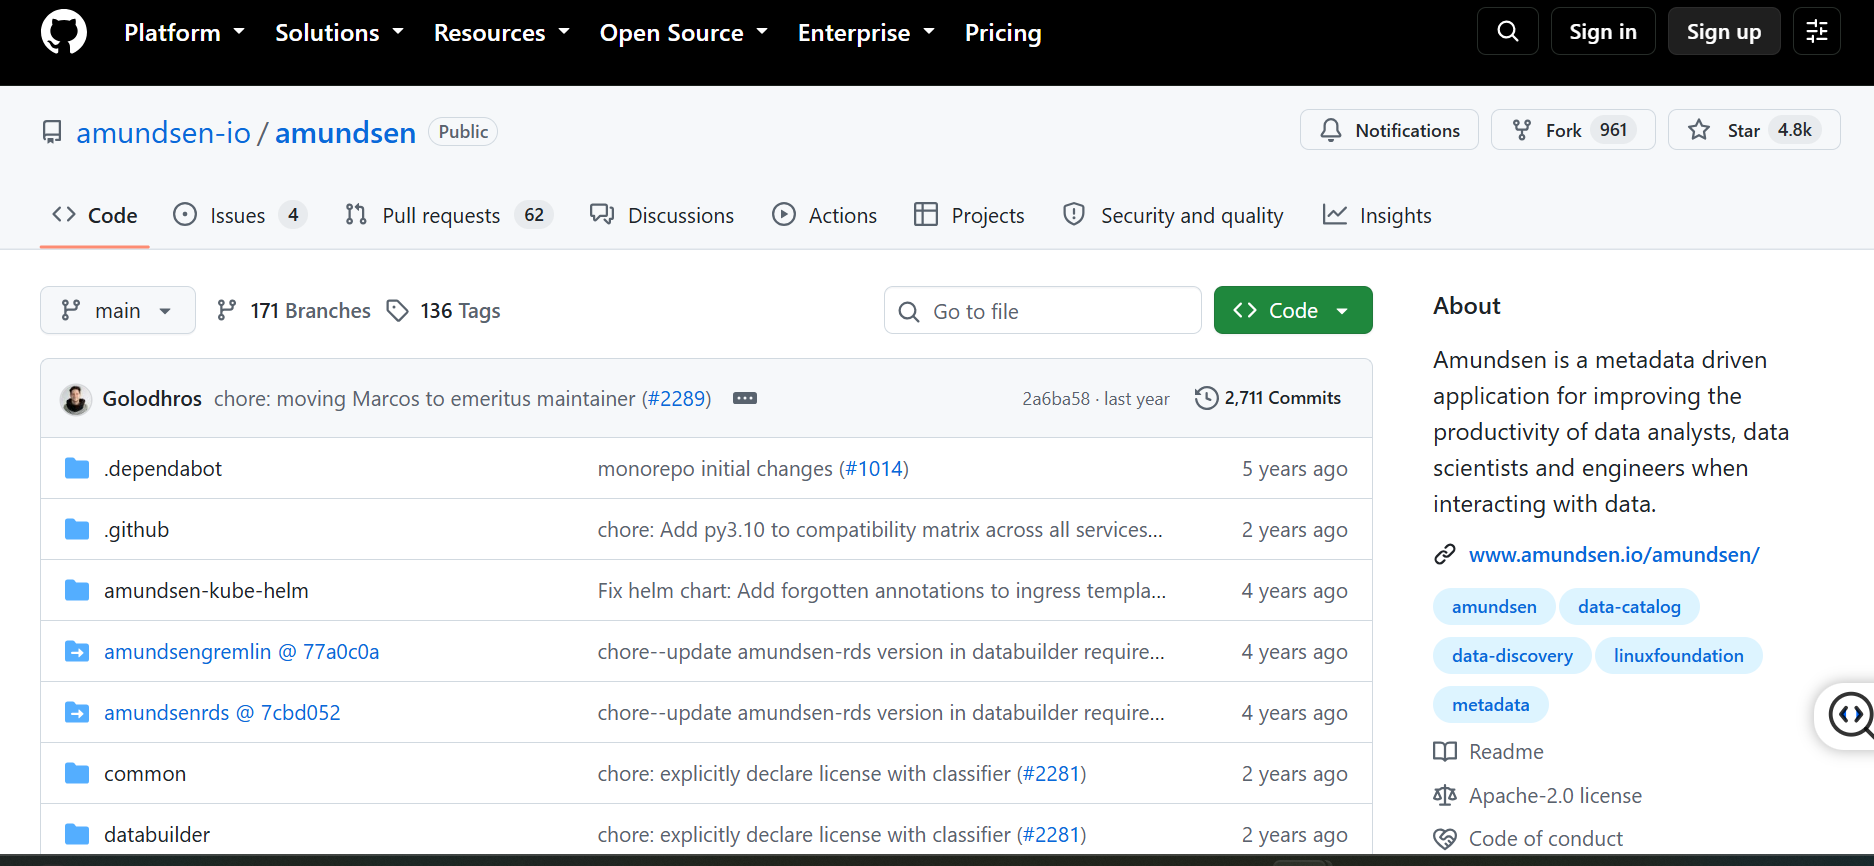This screenshot has width=1874, height=866.
Task: Switch to the Projects tab
Action: pos(969,215)
